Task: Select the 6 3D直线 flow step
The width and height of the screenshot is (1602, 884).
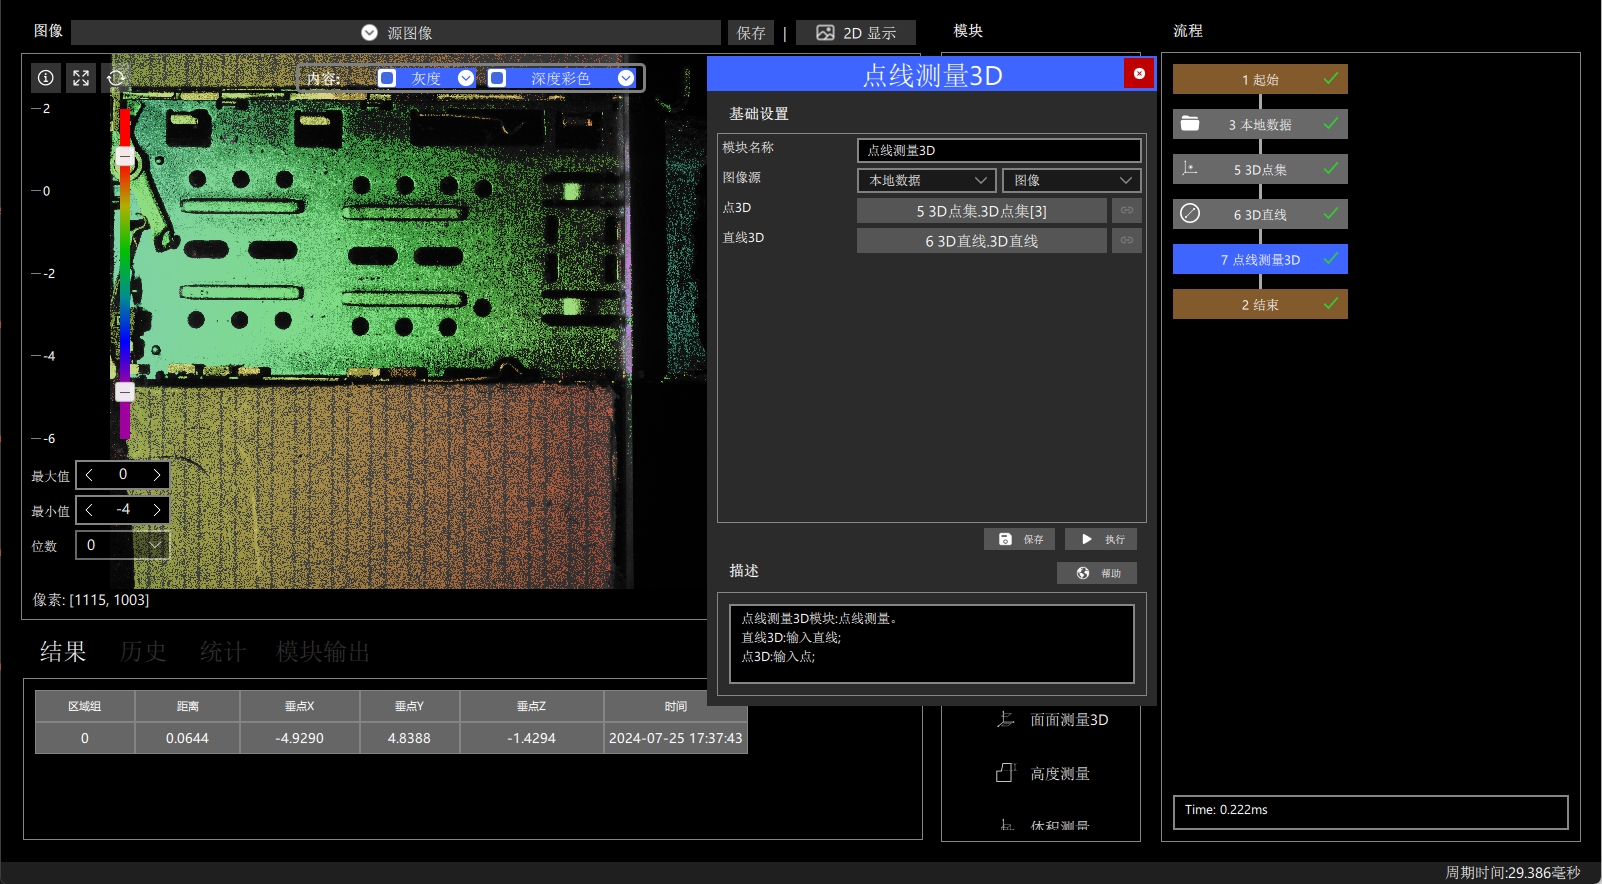Action: tap(1260, 214)
